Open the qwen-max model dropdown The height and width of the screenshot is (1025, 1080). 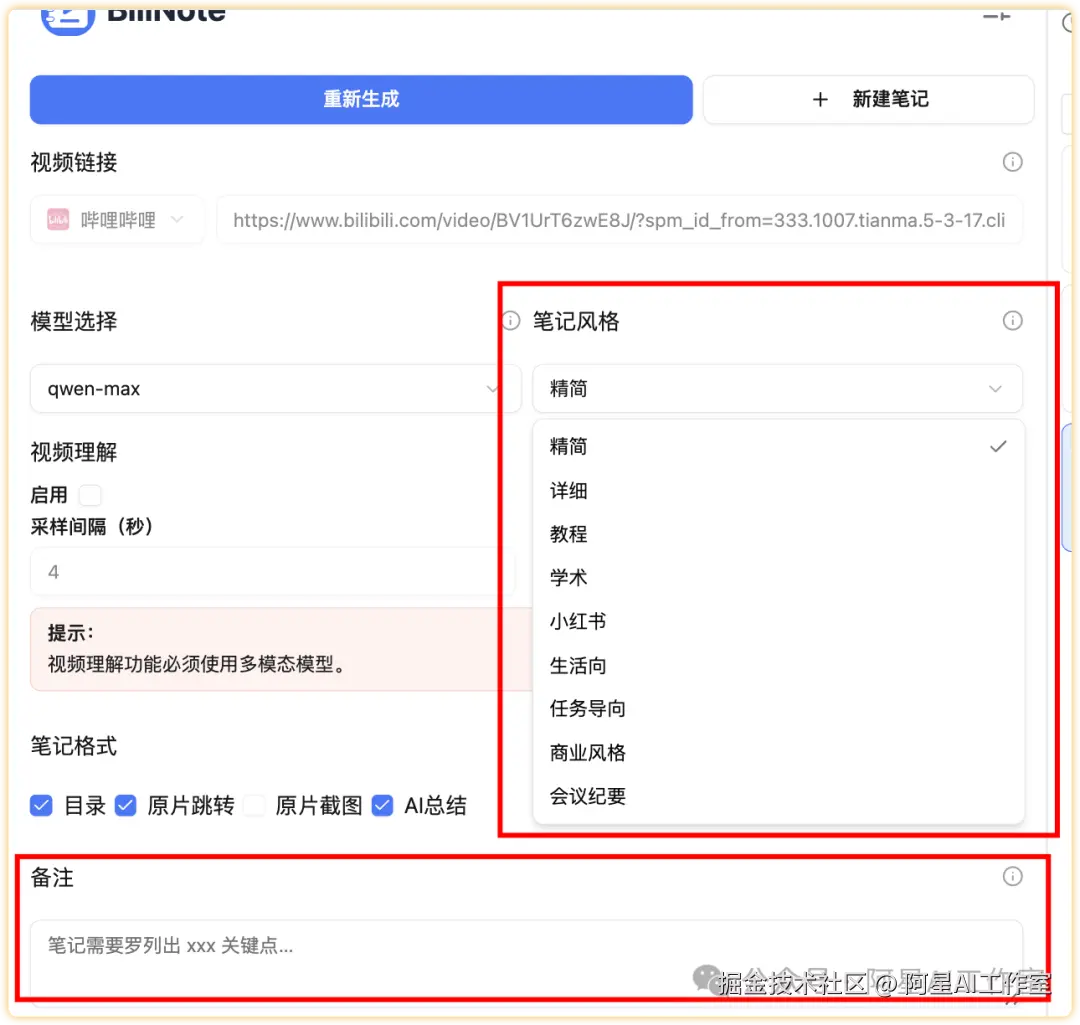[274, 389]
